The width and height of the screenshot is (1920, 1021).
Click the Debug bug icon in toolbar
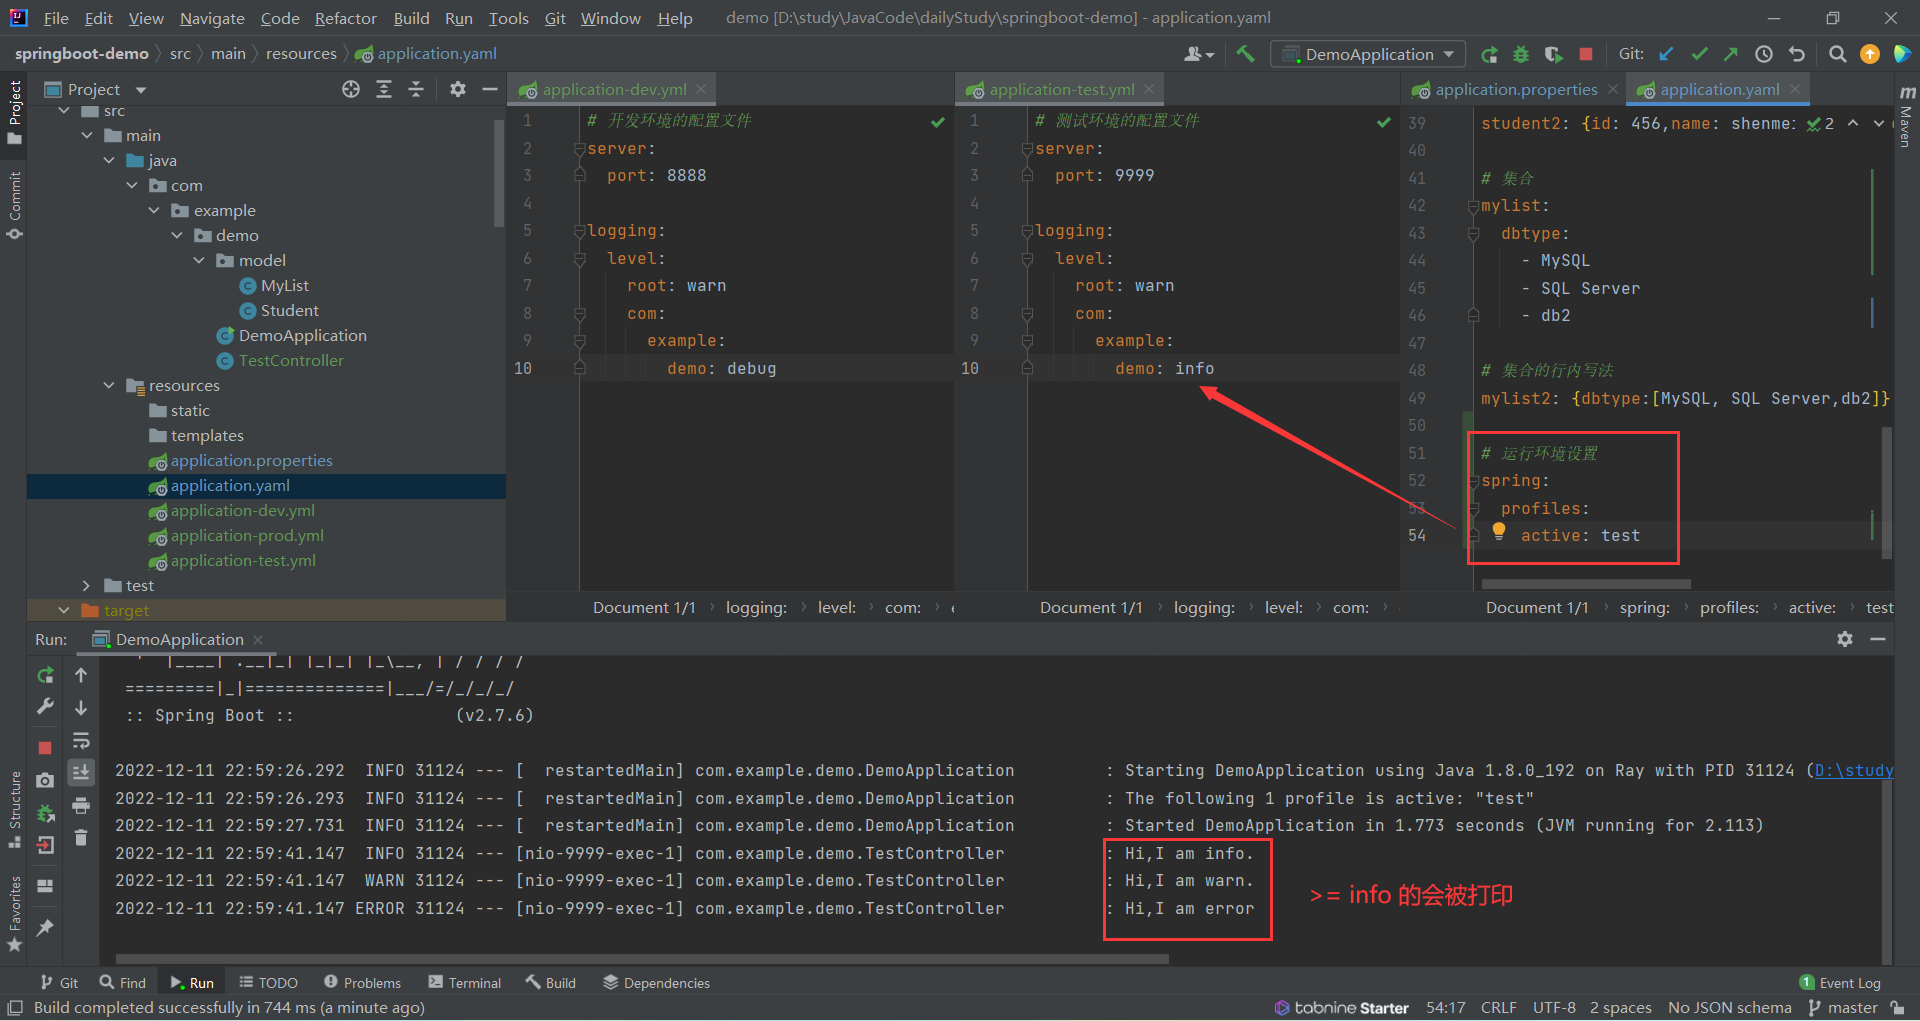pos(1521,54)
